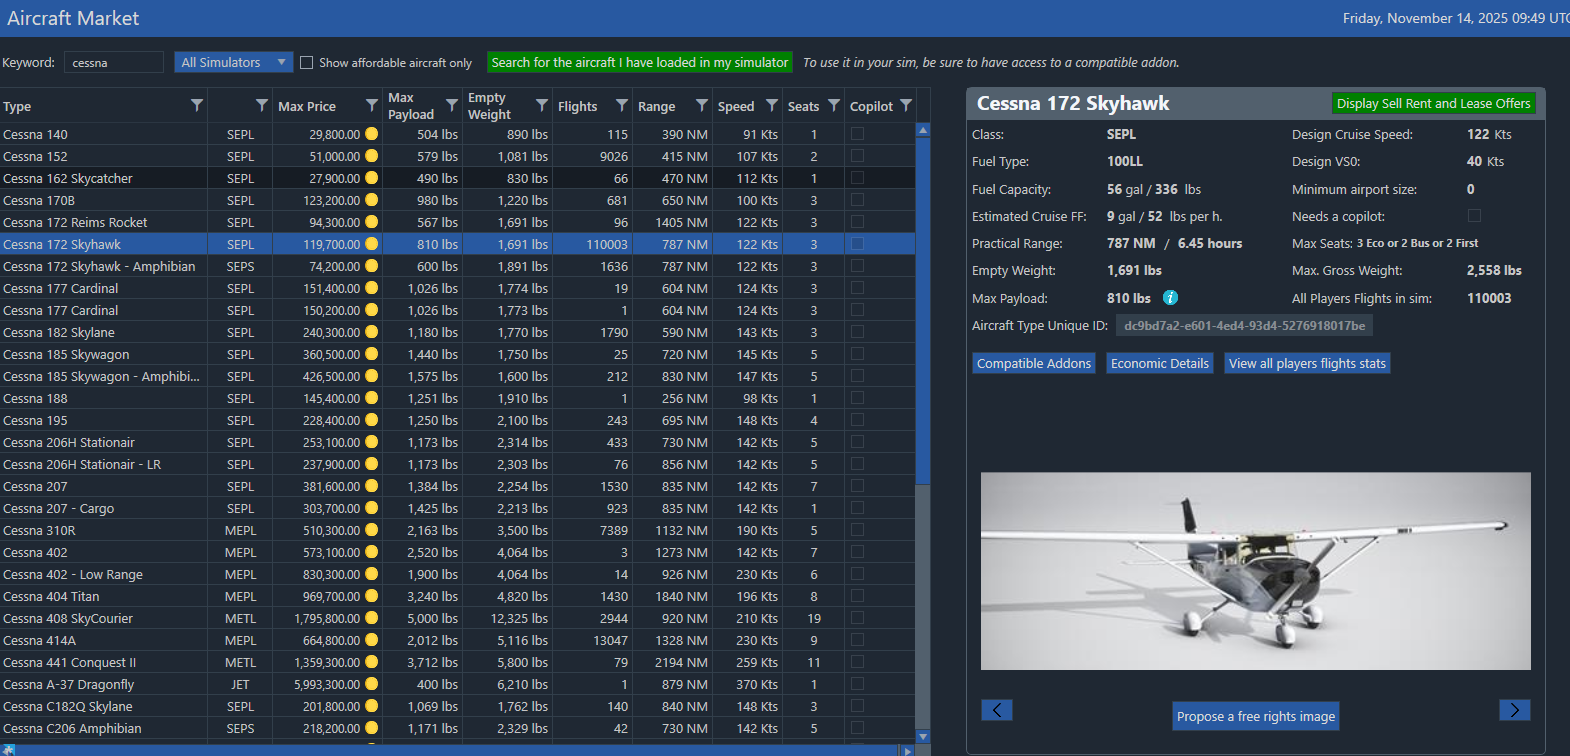The width and height of the screenshot is (1570, 756).
Task: Open the All Simulators dropdown
Action: (233, 62)
